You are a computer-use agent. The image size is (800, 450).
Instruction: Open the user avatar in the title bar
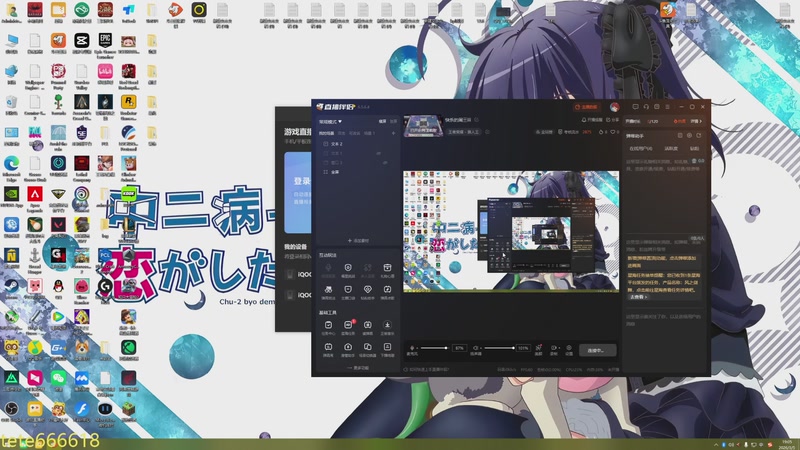[615, 107]
